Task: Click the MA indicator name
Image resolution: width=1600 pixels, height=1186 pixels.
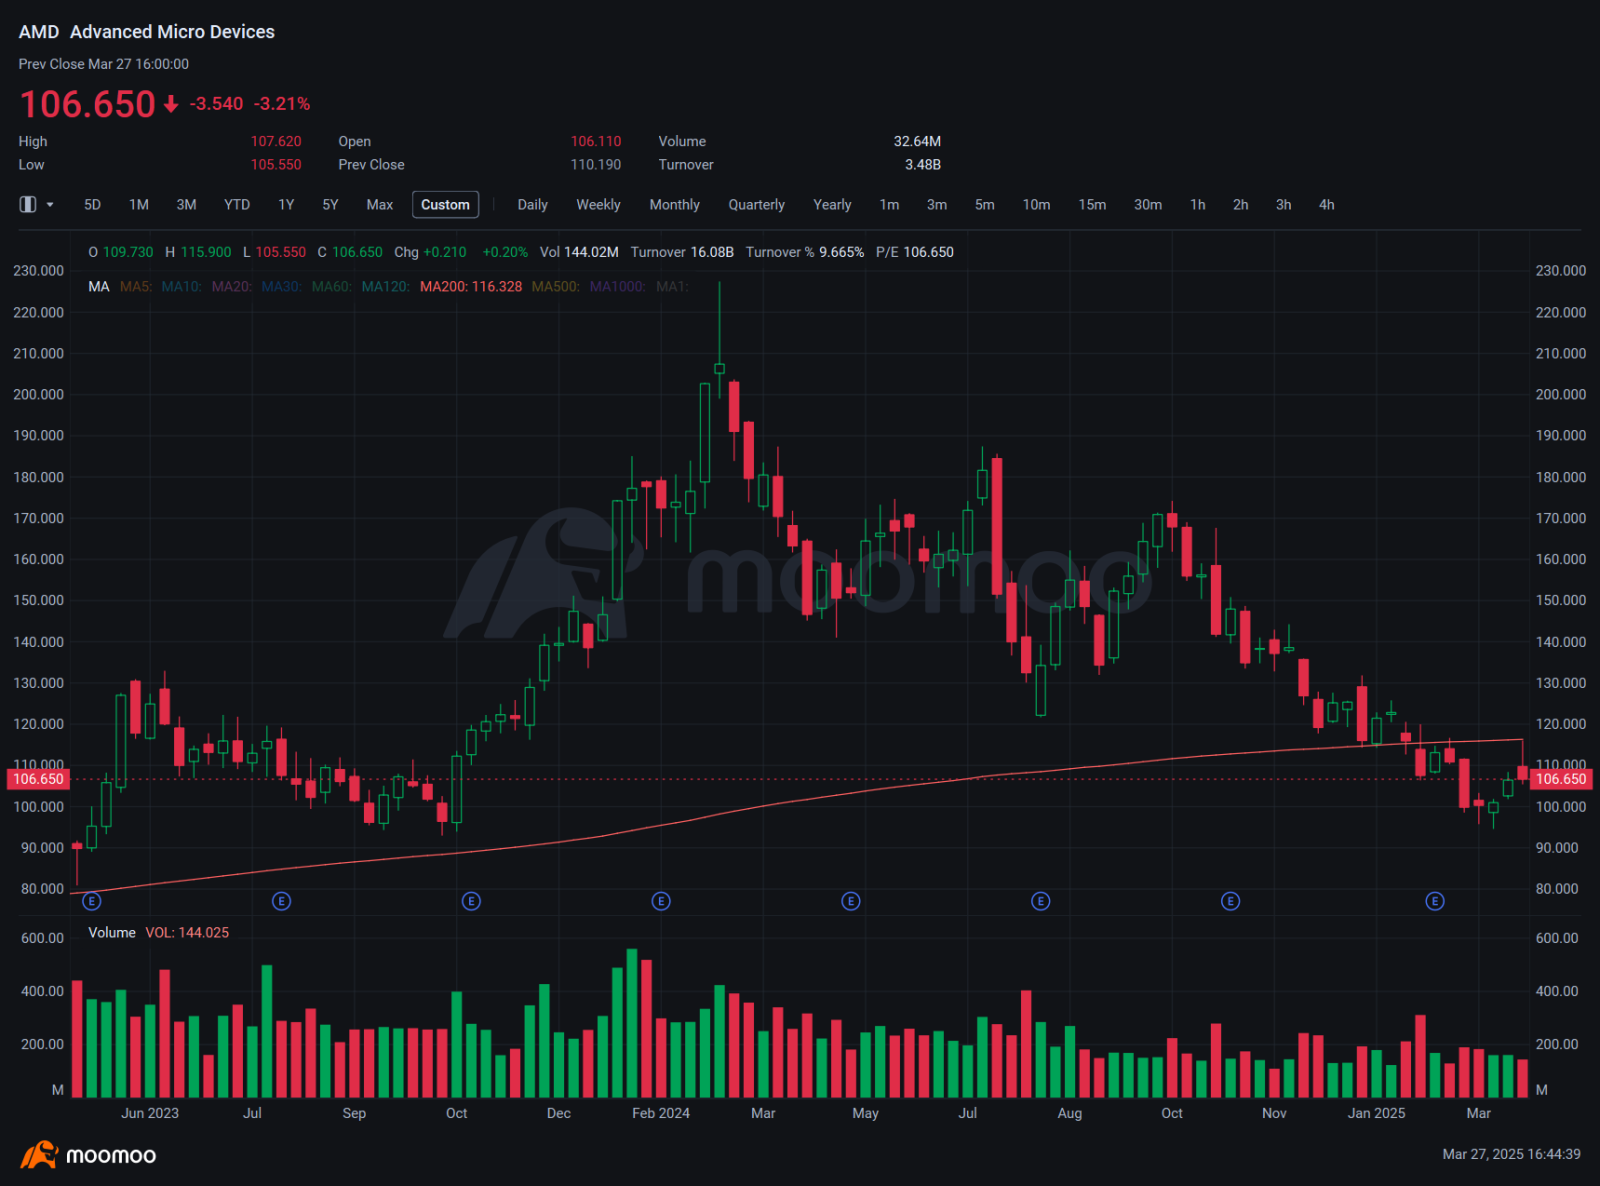Action: (x=99, y=287)
